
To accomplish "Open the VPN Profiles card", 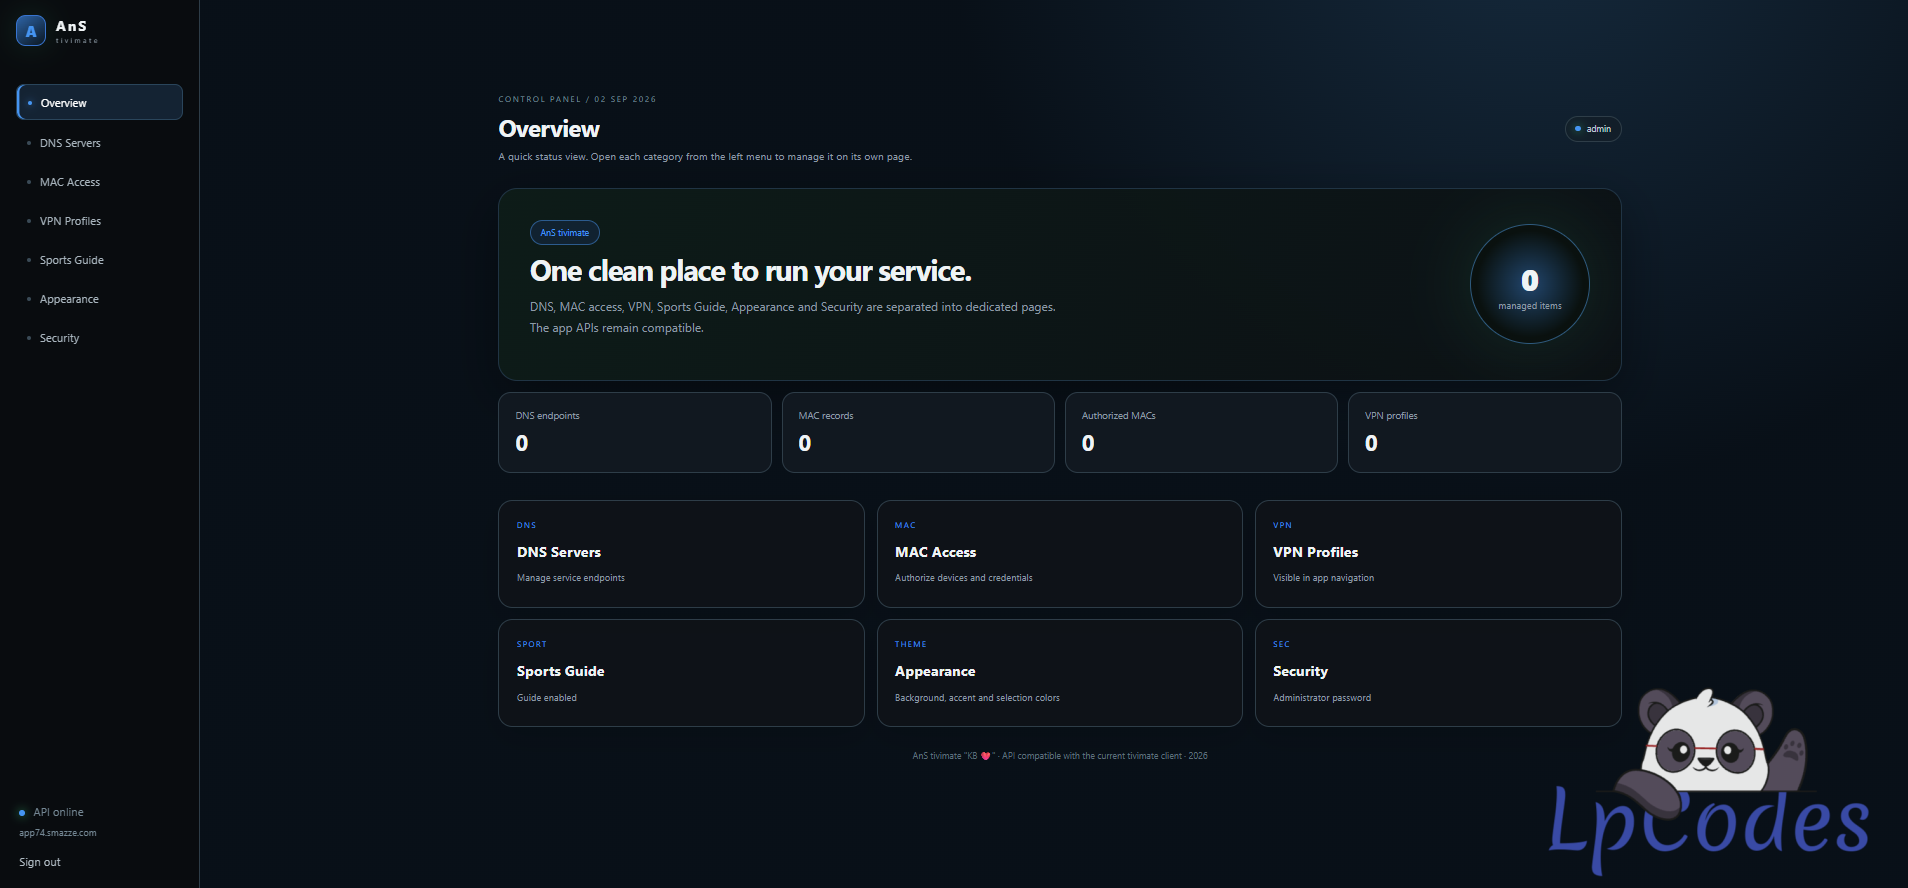I will [1438, 554].
